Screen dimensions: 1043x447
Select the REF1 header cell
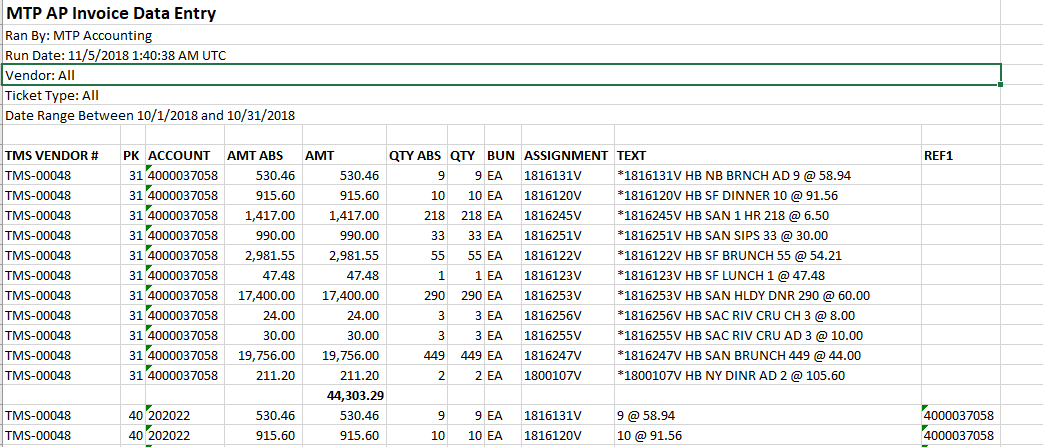click(x=940, y=155)
